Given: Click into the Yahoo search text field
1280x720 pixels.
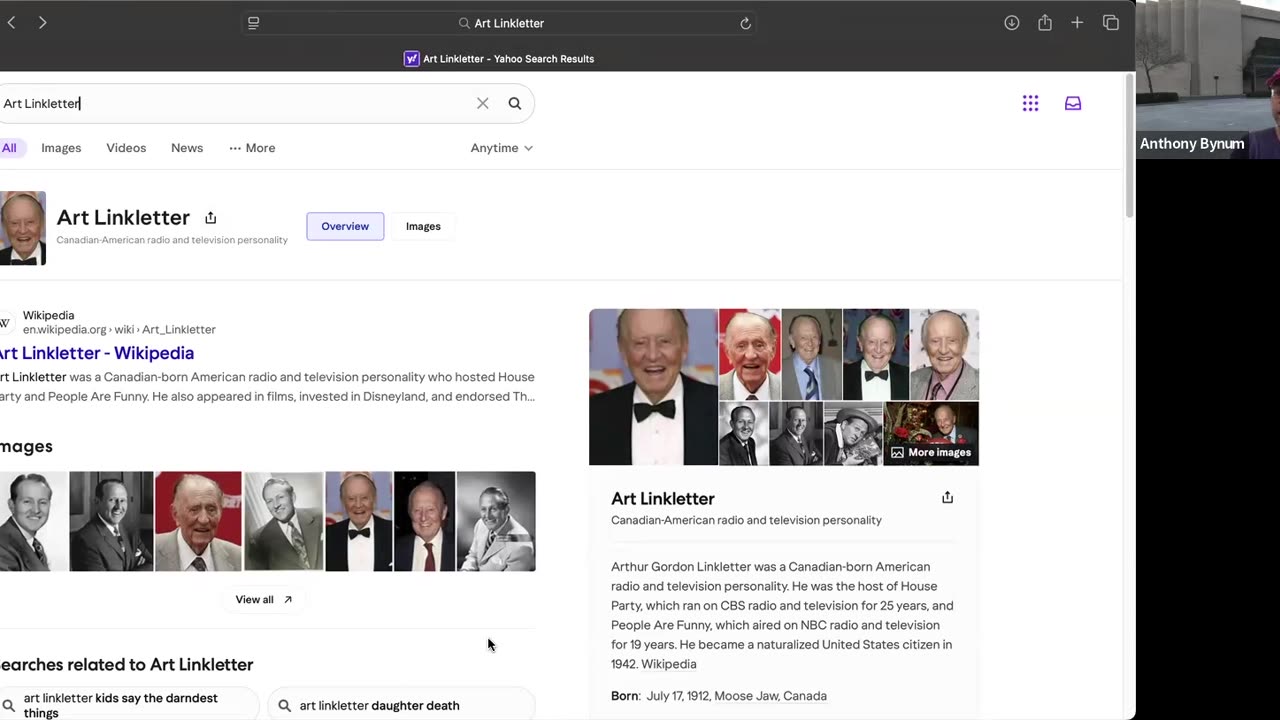Looking at the screenshot, I should [235, 103].
